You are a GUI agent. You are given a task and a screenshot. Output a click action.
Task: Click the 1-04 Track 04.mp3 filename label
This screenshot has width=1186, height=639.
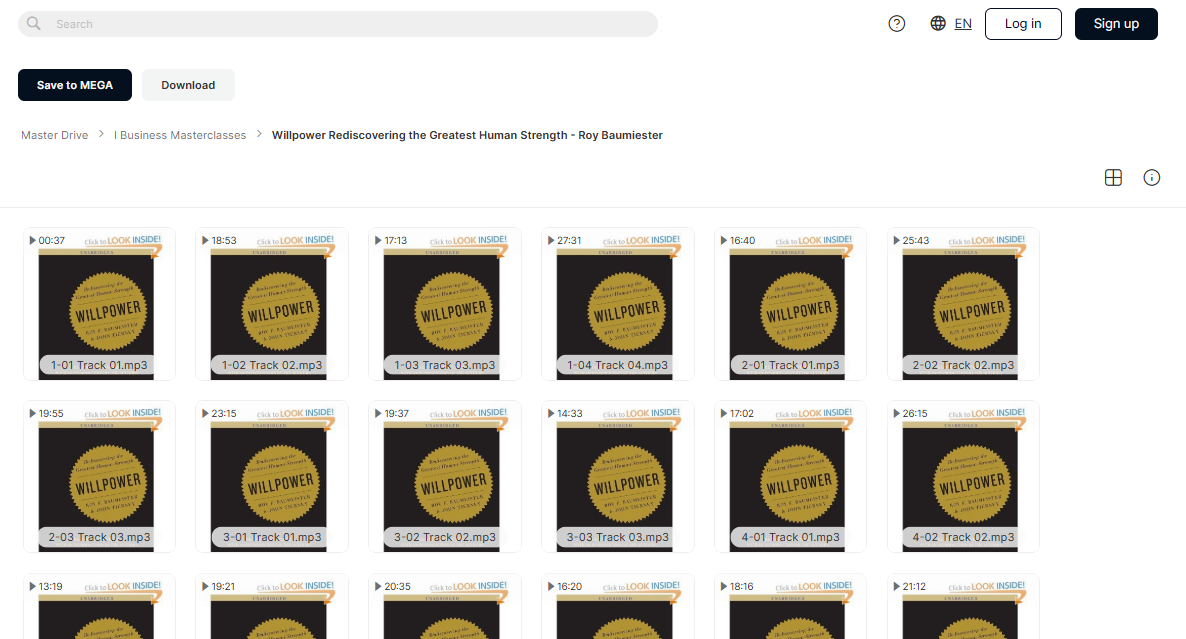(618, 365)
